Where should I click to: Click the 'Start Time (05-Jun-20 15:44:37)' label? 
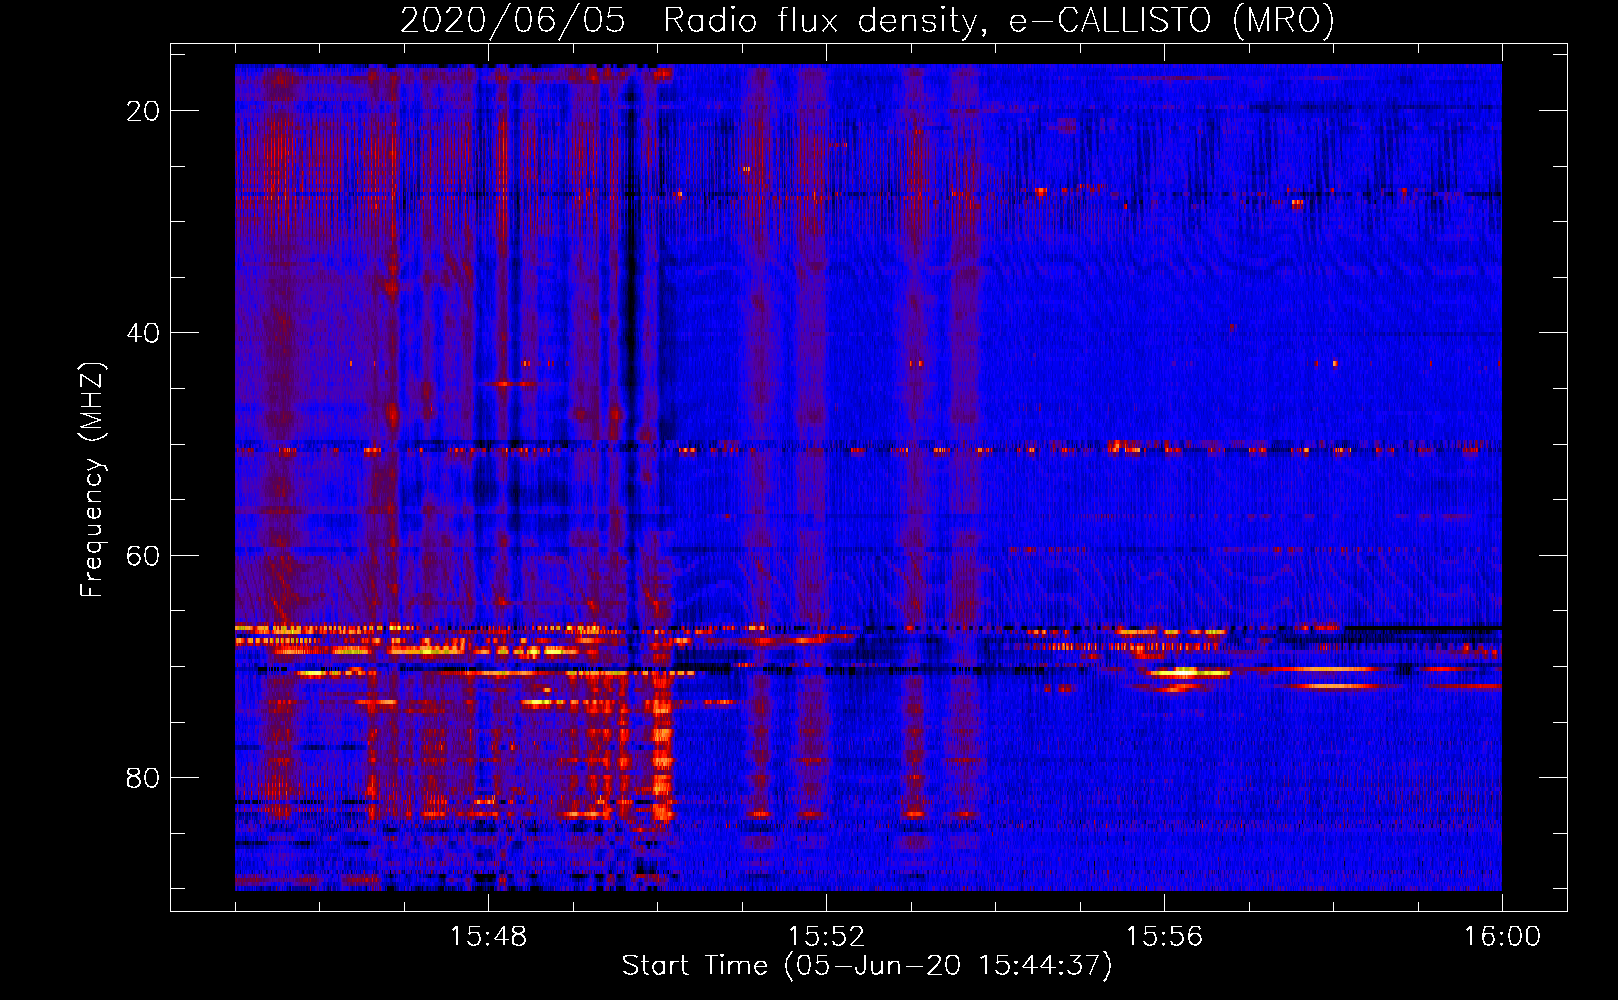coord(867,966)
